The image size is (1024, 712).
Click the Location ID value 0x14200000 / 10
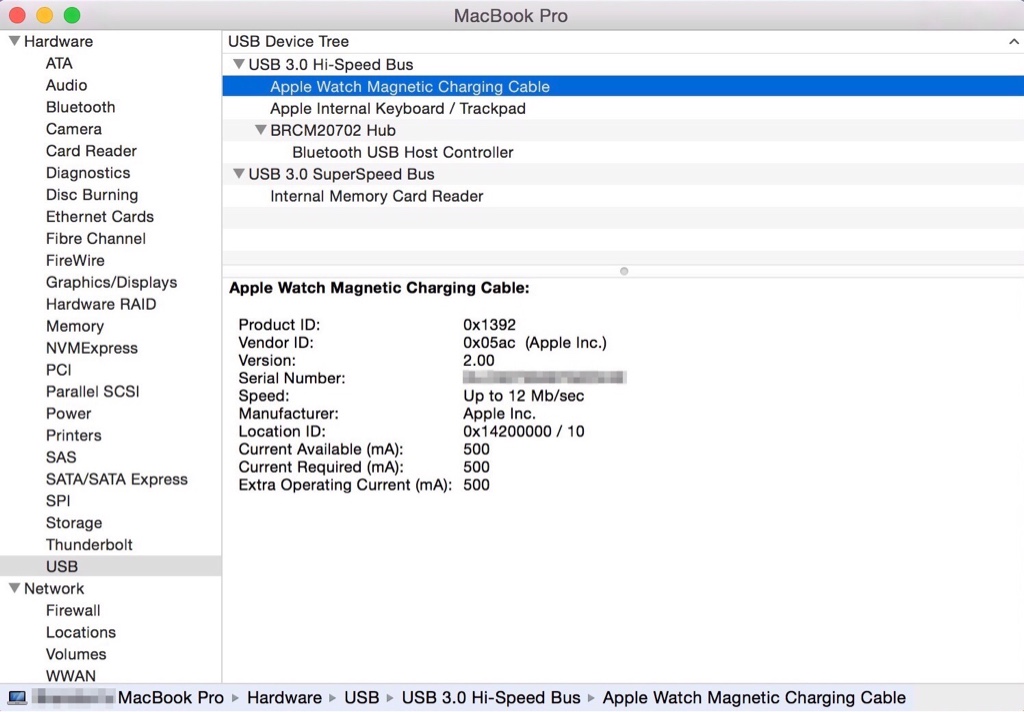[x=523, y=431]
